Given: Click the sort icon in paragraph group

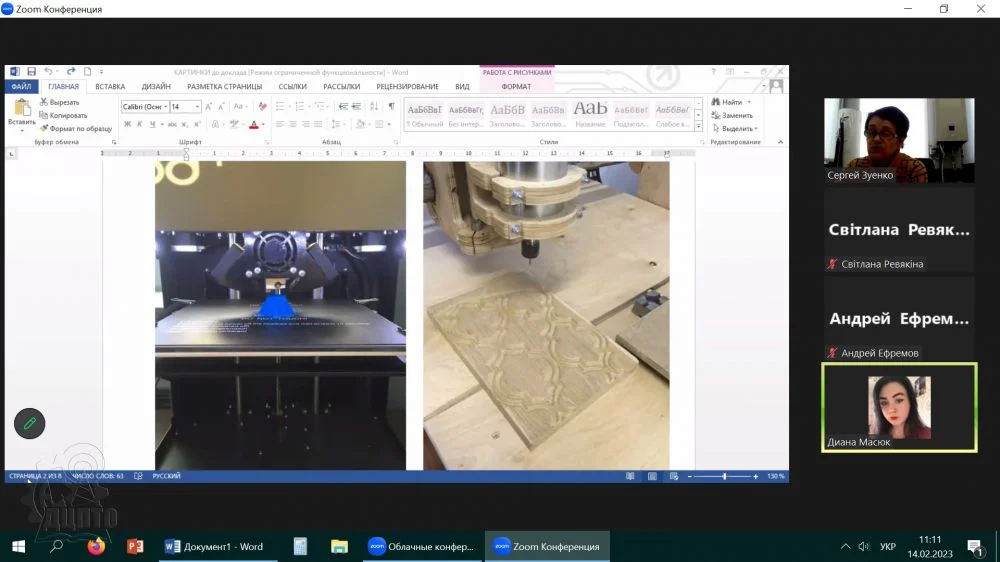Looking at the screenshot, I should click(x=374, y=107).
